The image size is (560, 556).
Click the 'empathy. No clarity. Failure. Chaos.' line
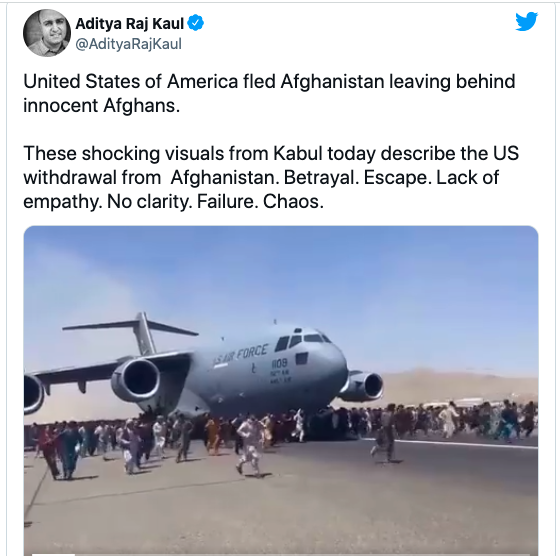[174, 202]
